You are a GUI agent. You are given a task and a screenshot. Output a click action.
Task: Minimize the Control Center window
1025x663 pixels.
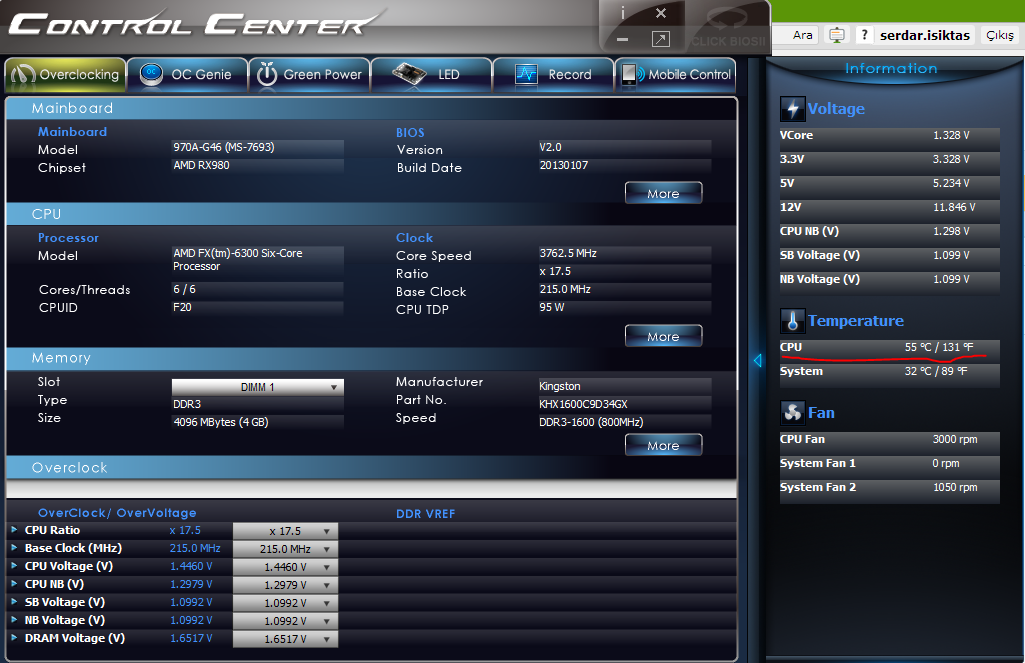(622, 40)
